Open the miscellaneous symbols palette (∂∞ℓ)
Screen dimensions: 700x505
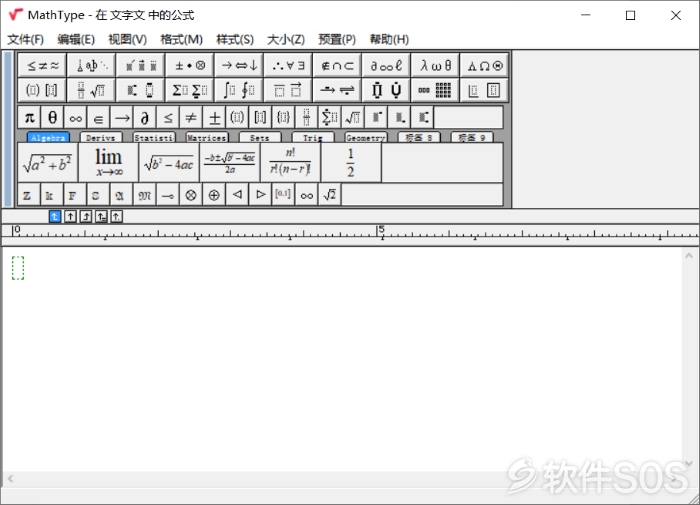click(x=387, y=66)
